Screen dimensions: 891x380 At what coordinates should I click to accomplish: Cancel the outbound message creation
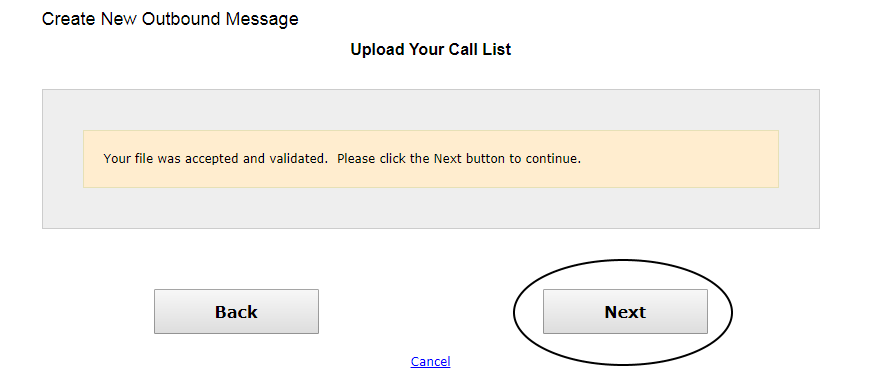click(430, 361)
